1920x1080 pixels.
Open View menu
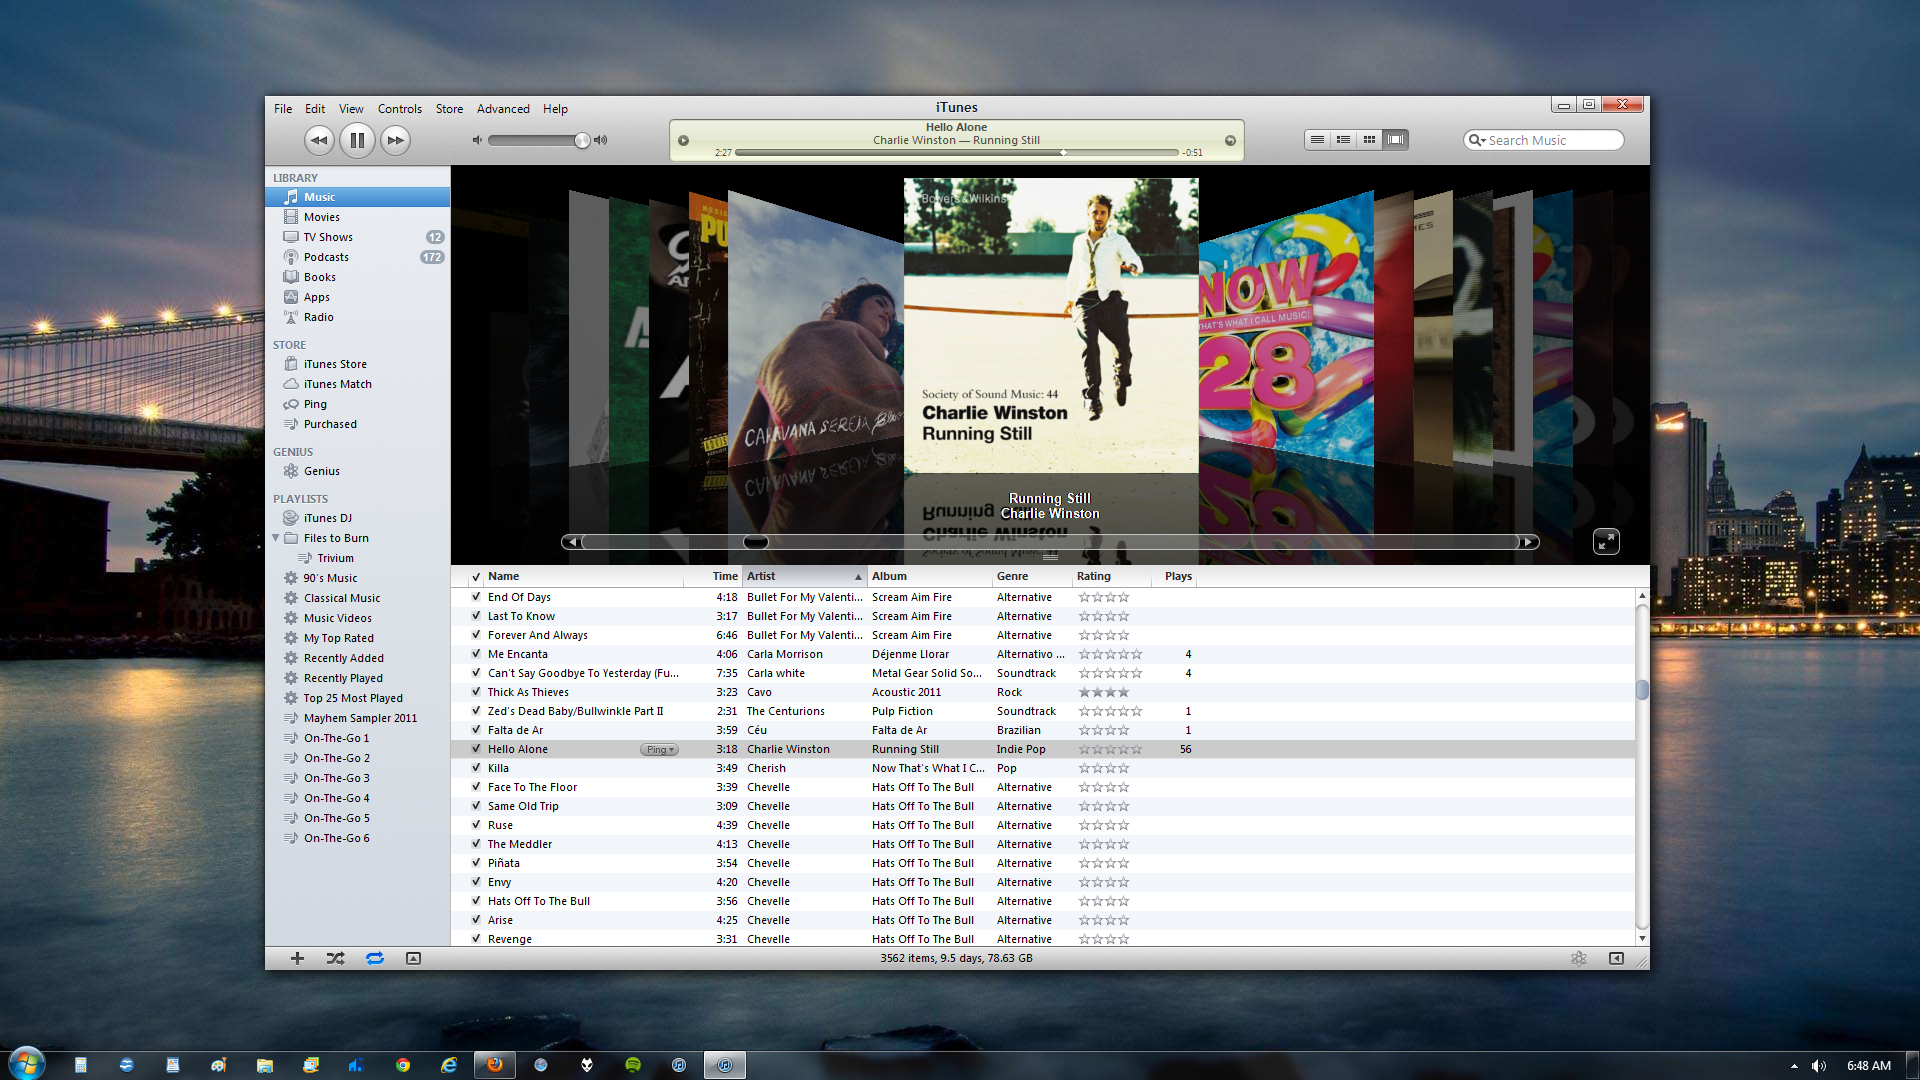[351, 109]
